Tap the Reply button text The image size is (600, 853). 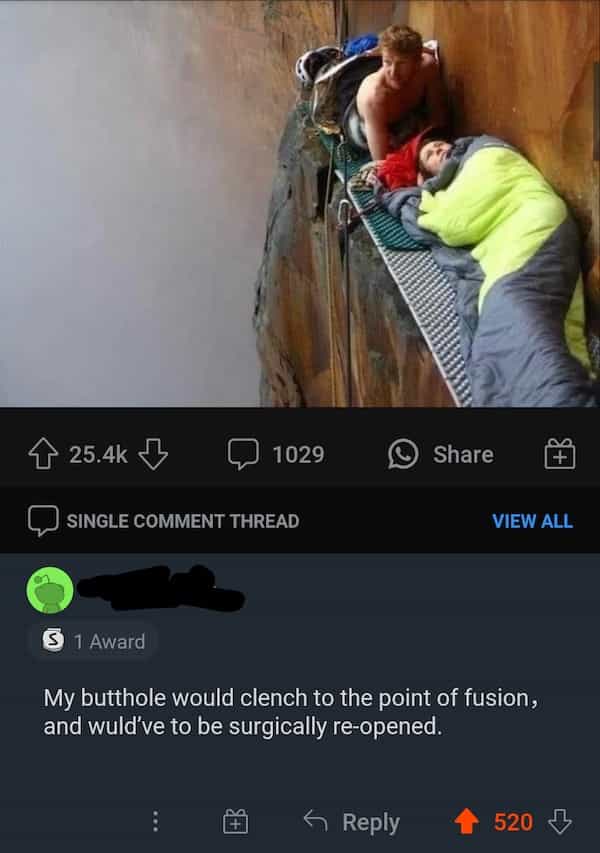[371, 822]
